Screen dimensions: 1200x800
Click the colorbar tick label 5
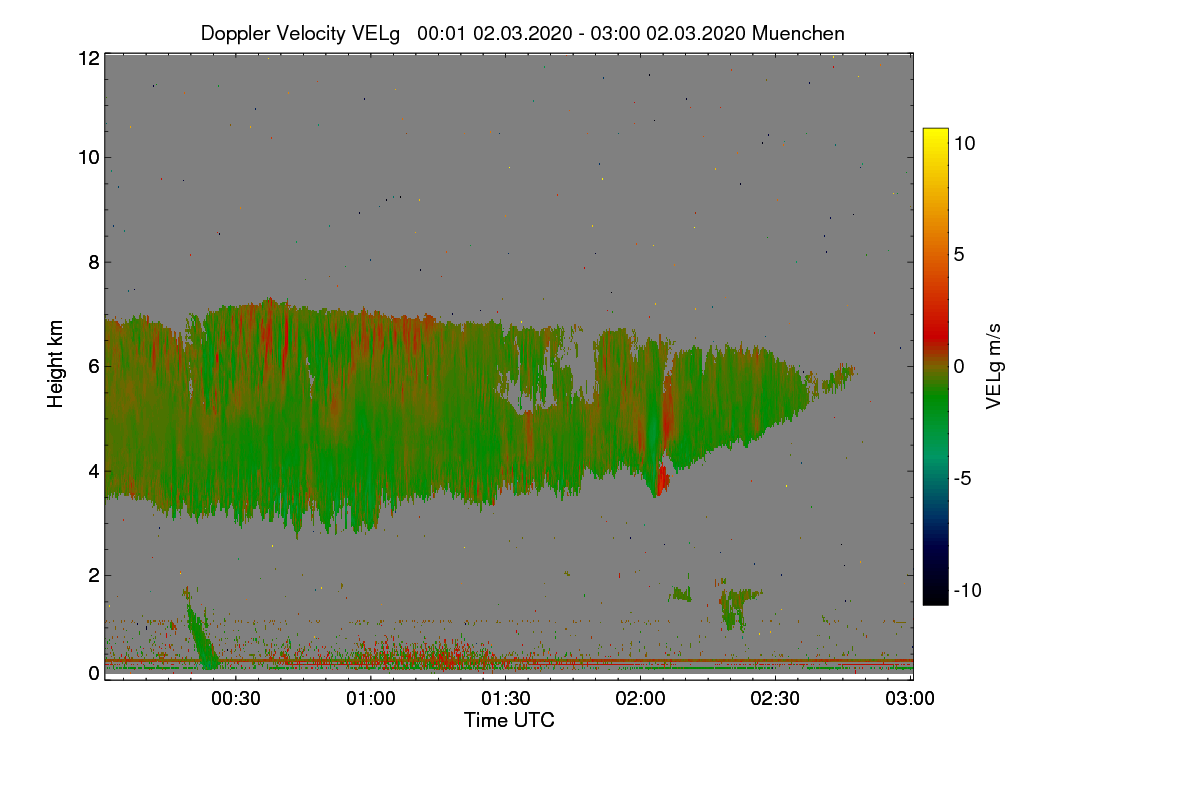(958, 254)
